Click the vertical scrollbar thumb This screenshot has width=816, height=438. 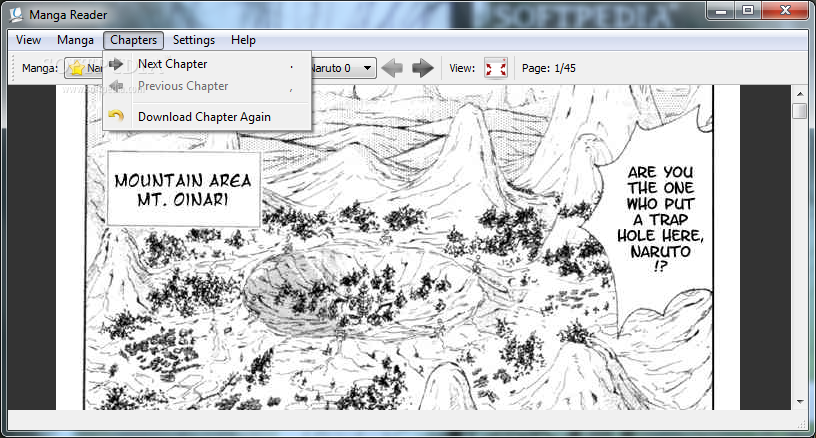(800, 110)
